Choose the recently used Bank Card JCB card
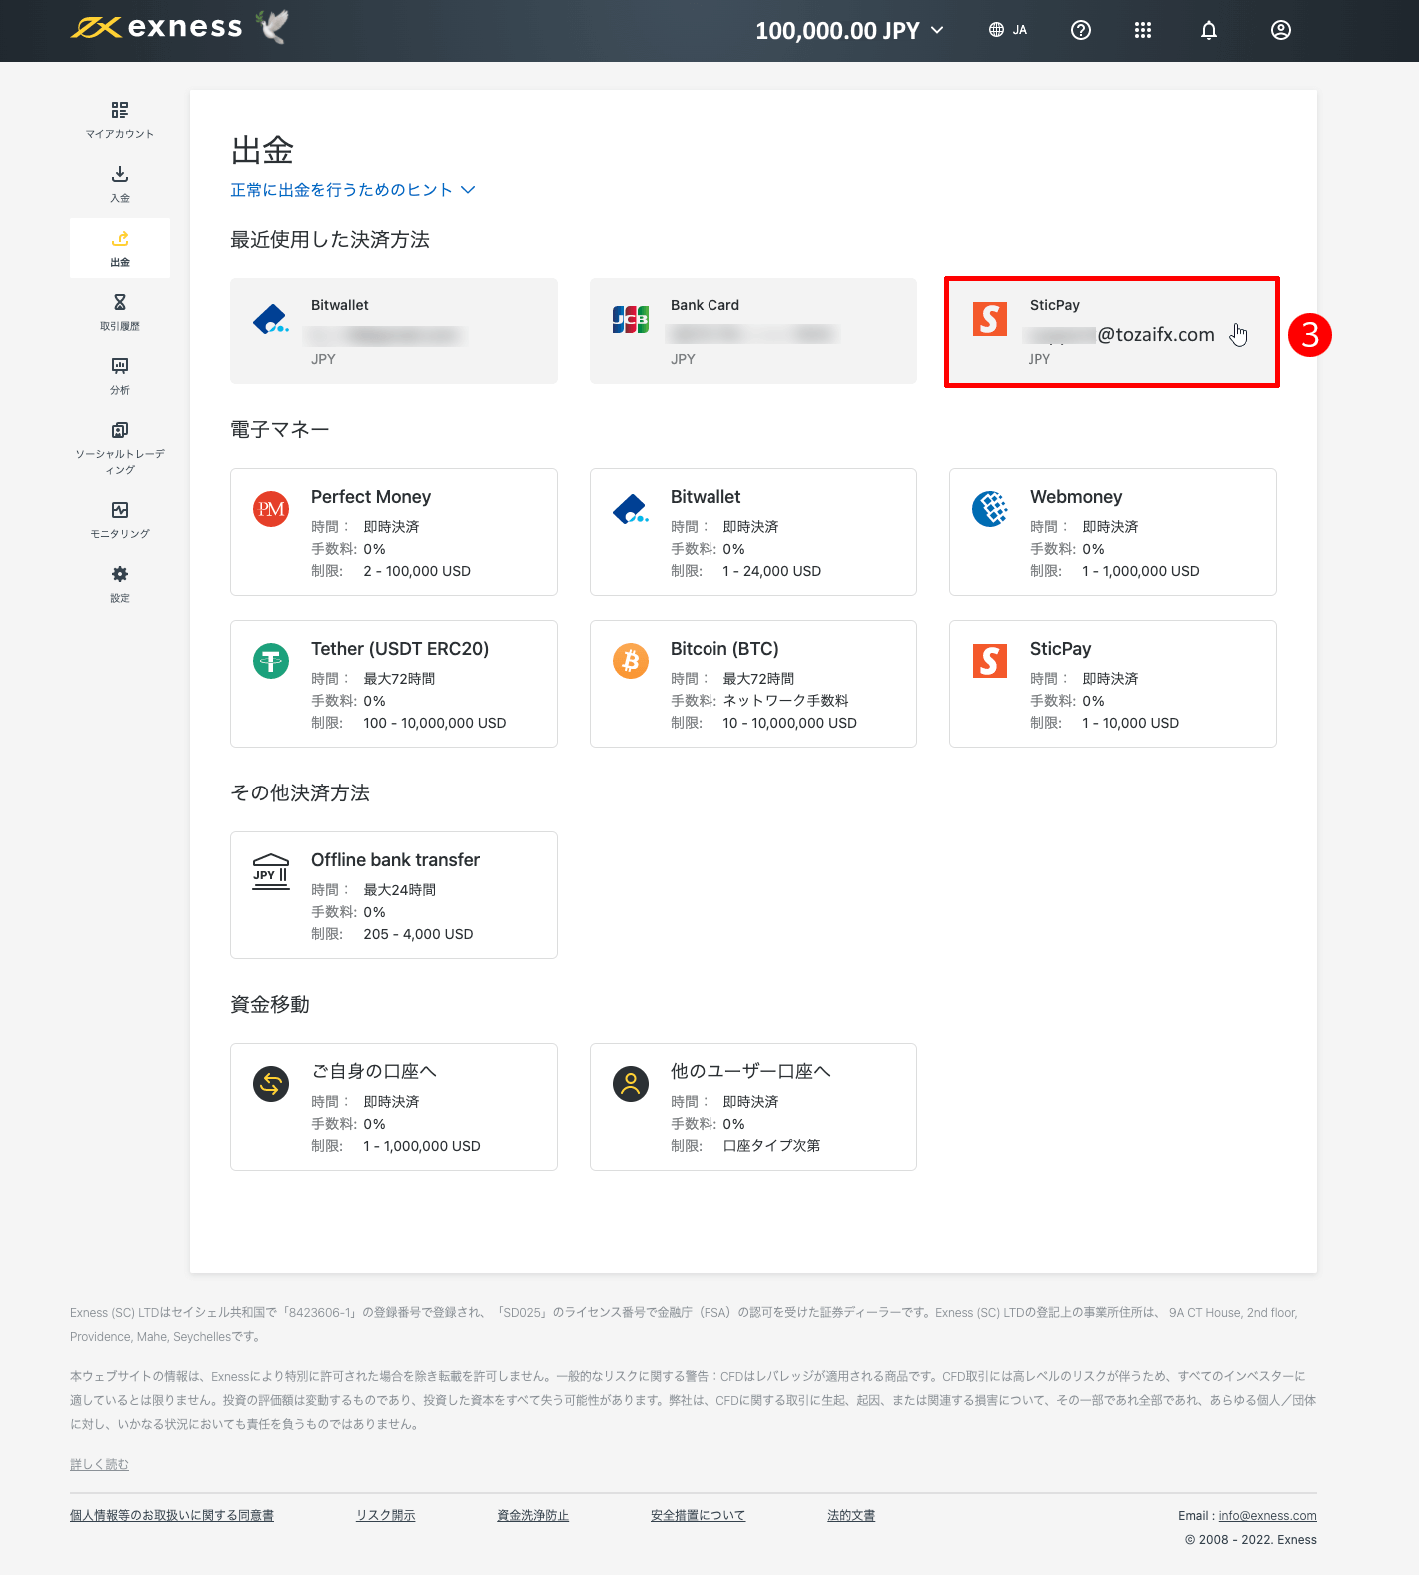This screenshot has width=1419, height=1575. (753, 331)
